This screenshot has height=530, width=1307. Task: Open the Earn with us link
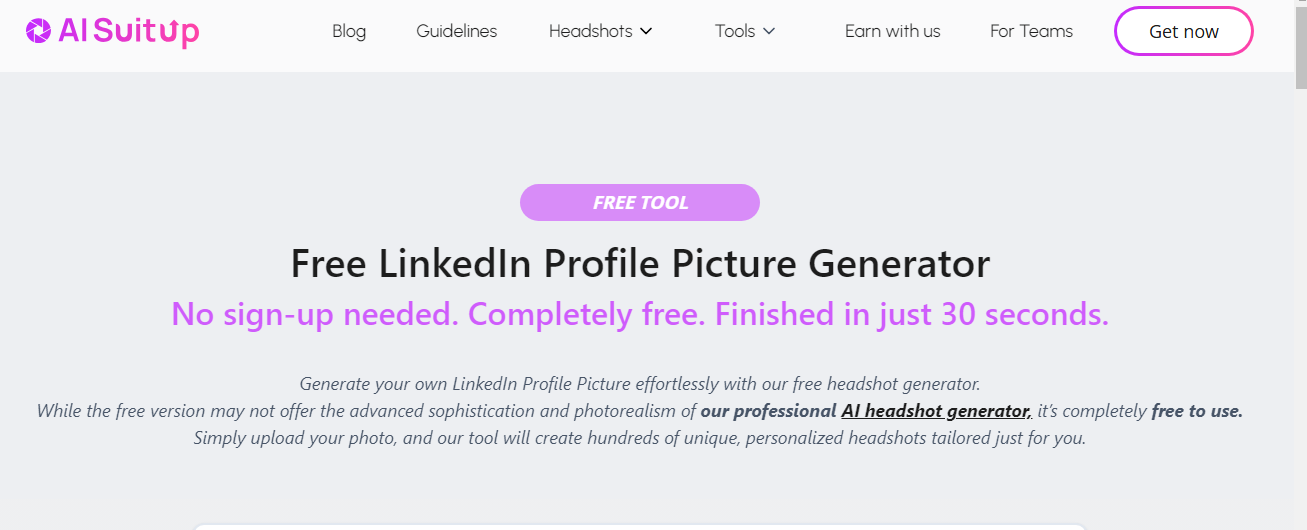[892, 31]
